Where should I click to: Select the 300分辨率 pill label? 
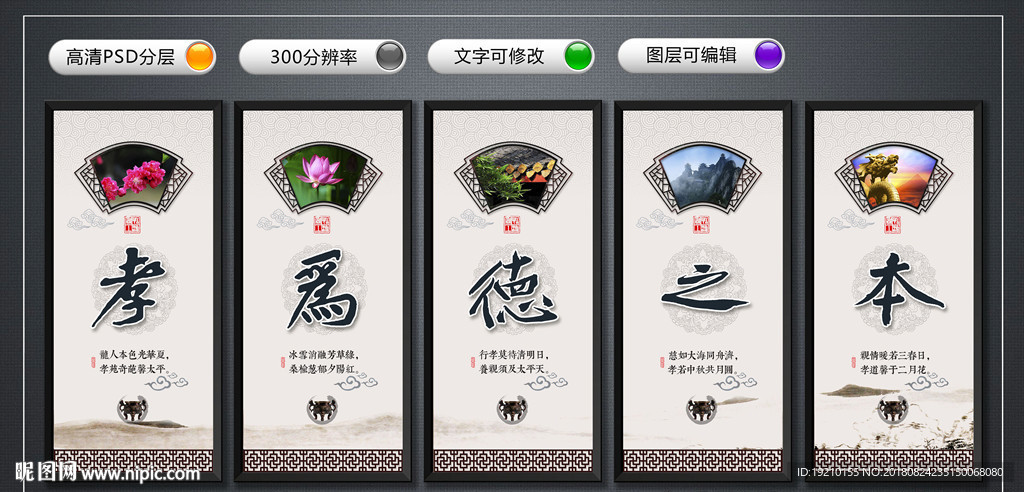313,57
